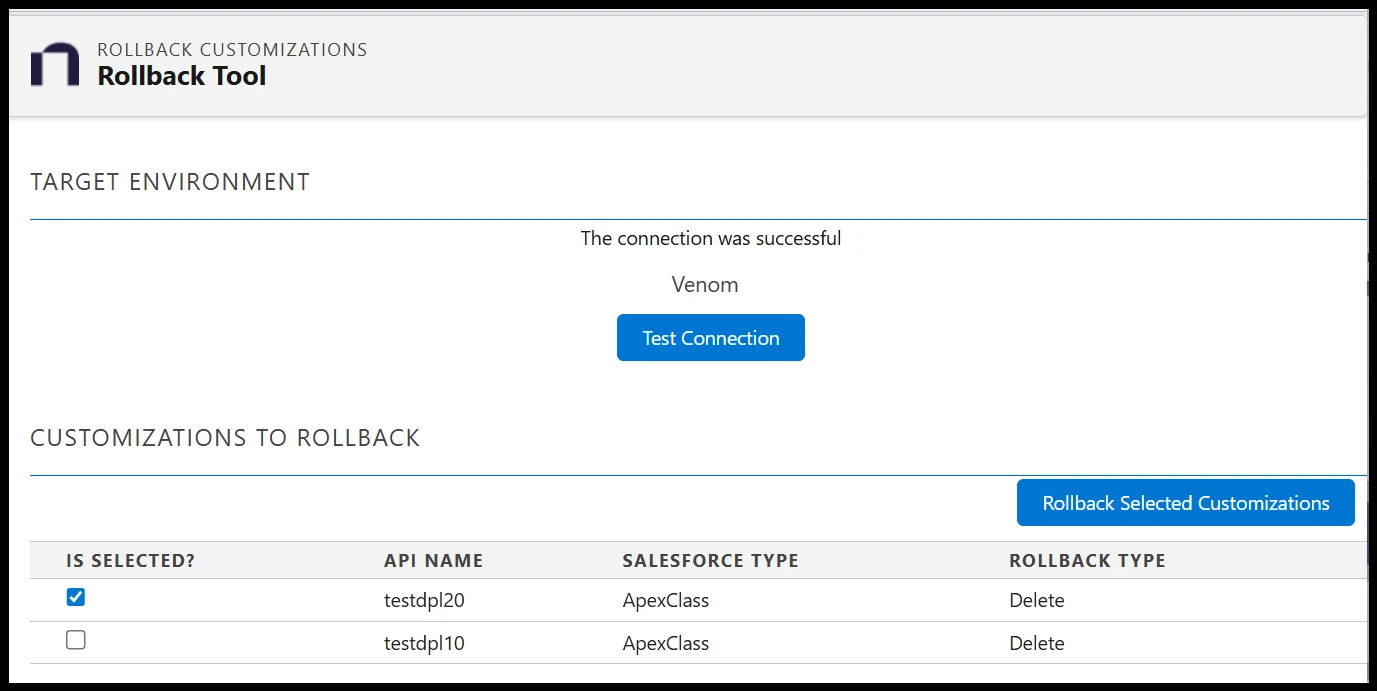Click the Rollback Tool title
Viewport: 1377px width, 691px height.
click(181, 75)
